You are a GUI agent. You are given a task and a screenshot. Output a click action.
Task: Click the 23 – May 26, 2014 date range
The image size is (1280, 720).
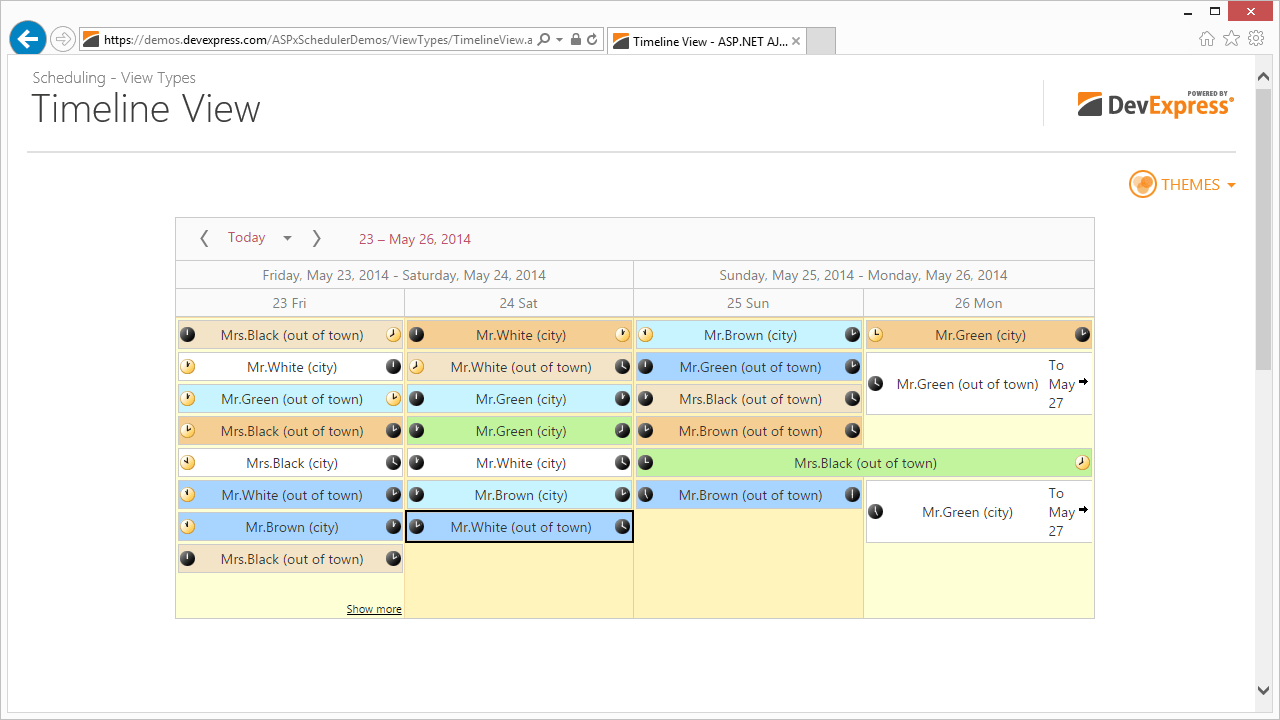click(415, 239)
